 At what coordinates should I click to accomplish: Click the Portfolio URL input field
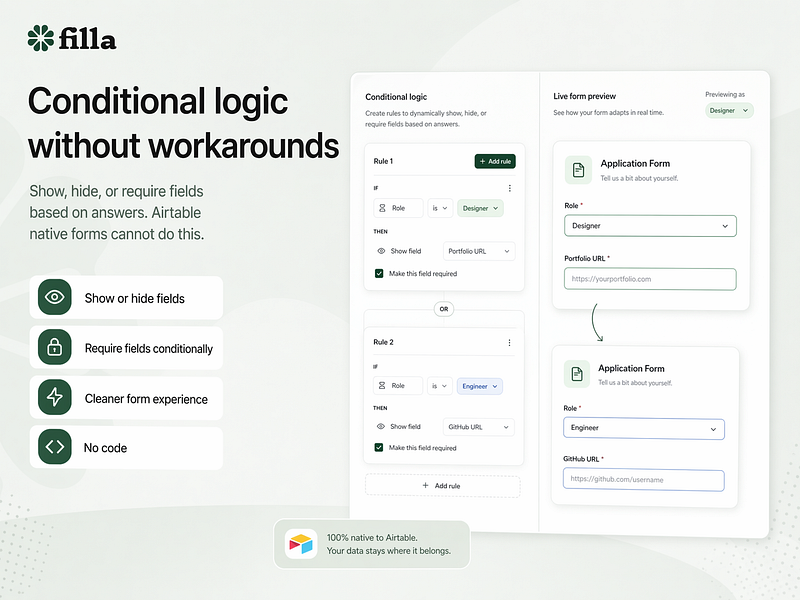tap(650, 279)
